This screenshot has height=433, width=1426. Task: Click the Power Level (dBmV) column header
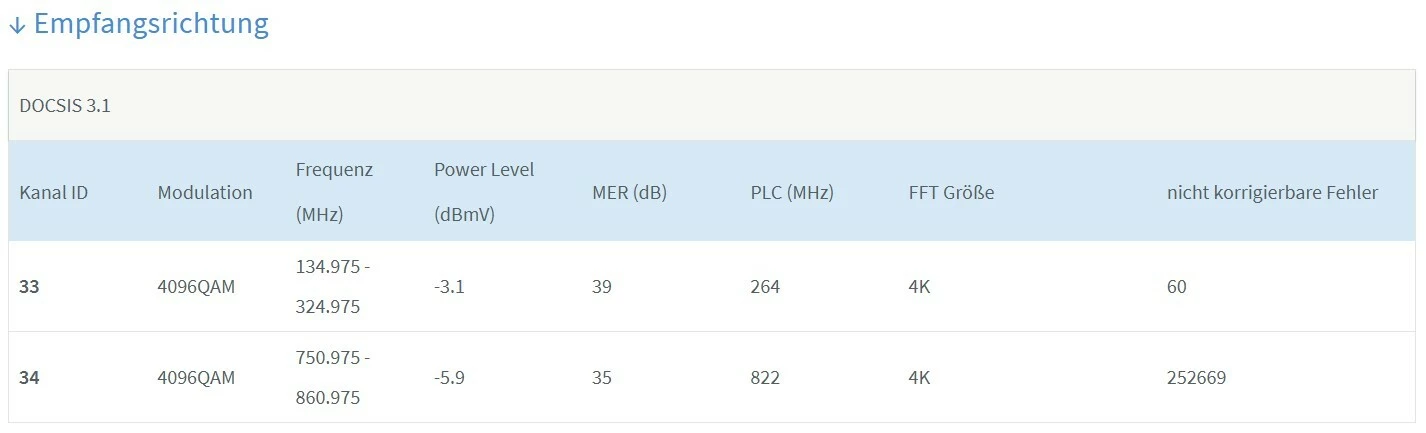[484, 192]
